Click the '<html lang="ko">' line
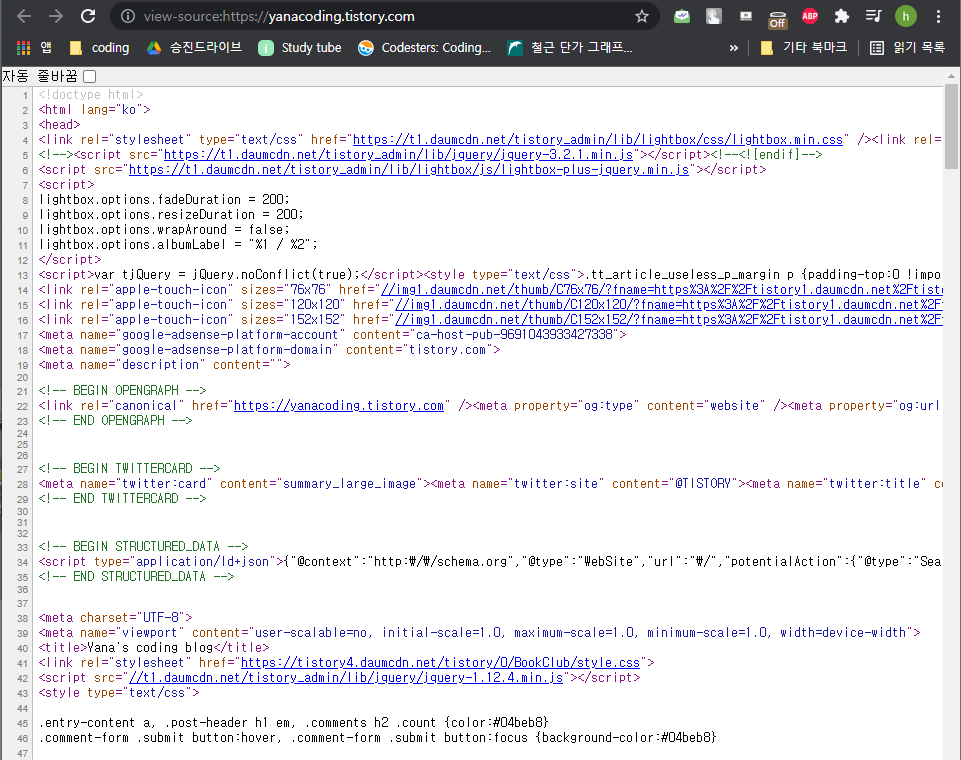This screenshot has height=760, width=961. click(94, 110)
